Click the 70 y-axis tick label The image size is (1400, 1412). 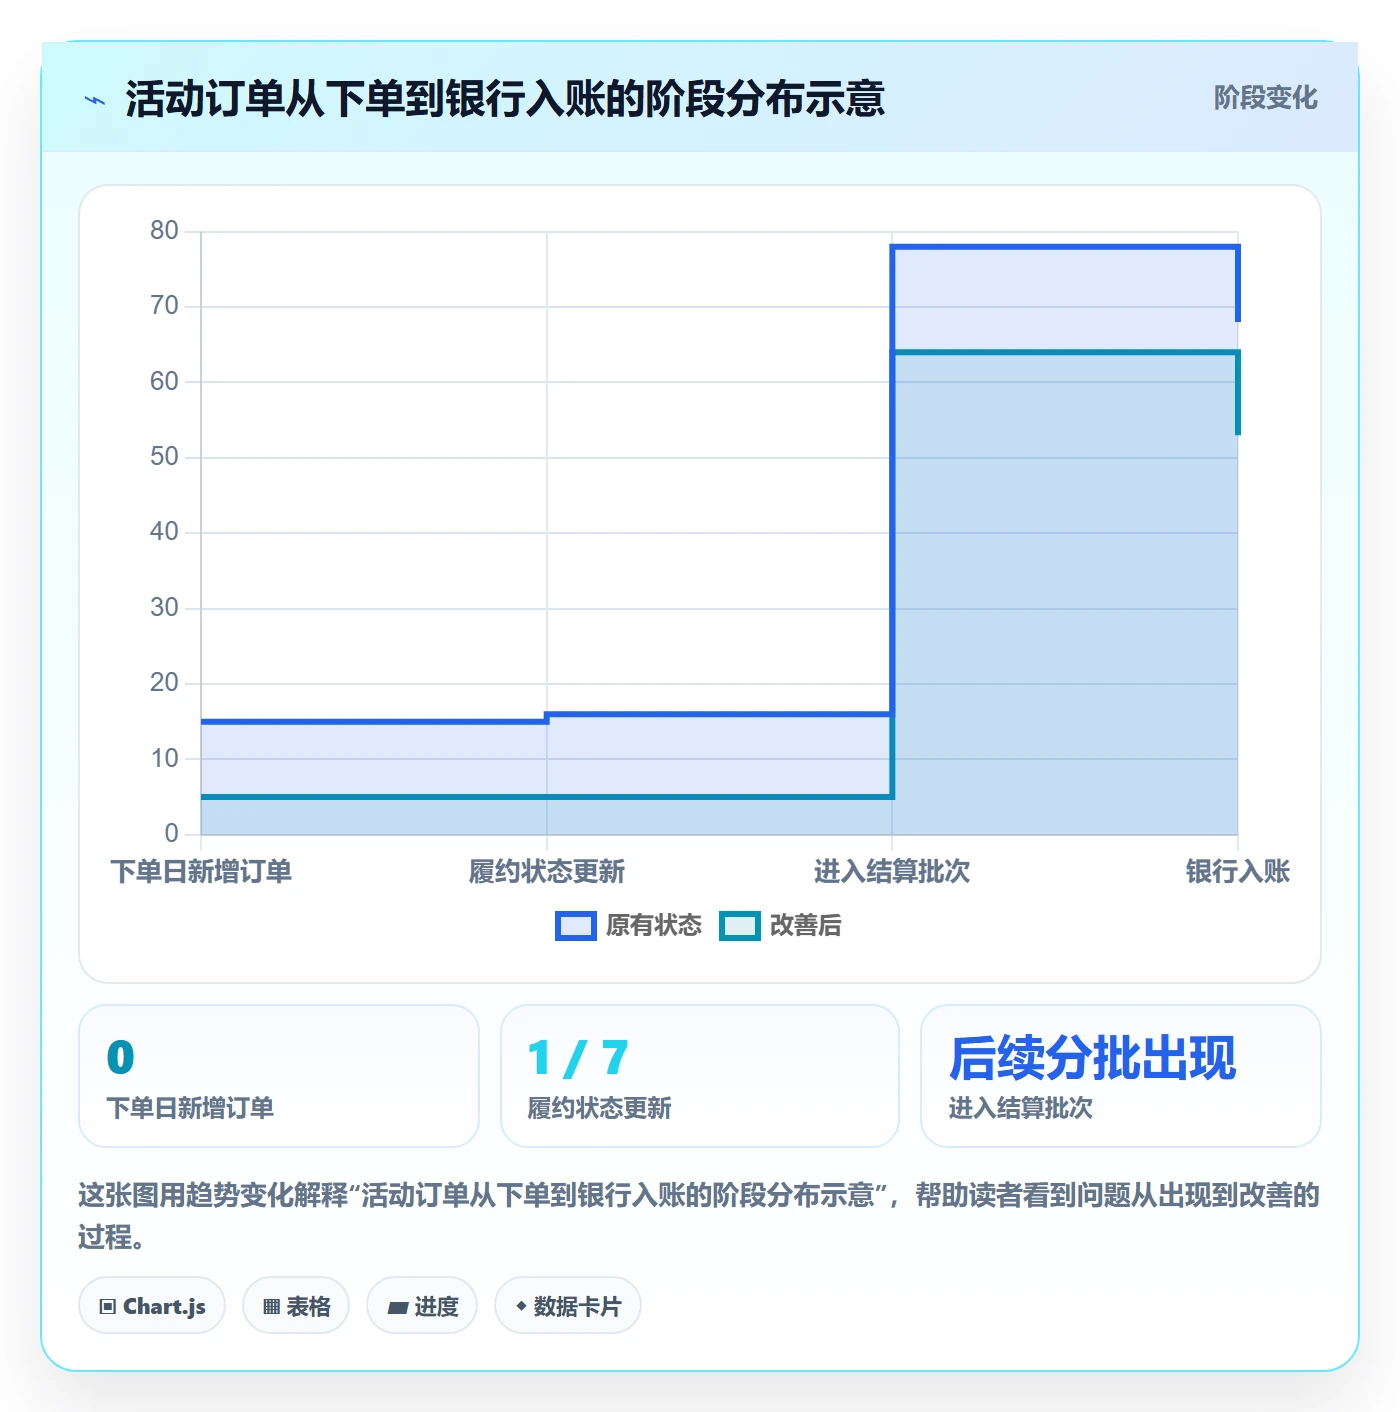pyautogui.click(x=164, y=306)
